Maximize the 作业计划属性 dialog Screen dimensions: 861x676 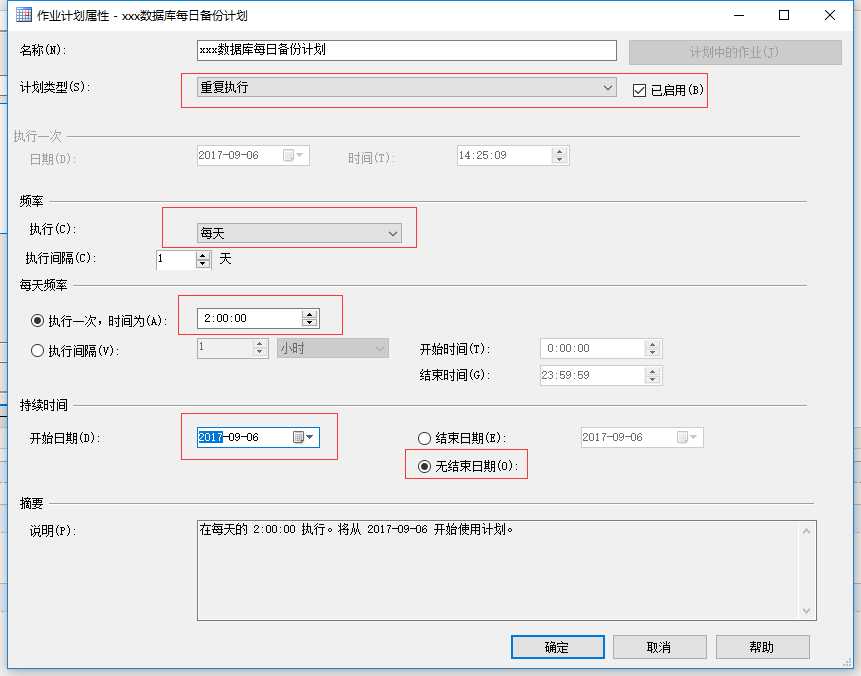[784, 15]
